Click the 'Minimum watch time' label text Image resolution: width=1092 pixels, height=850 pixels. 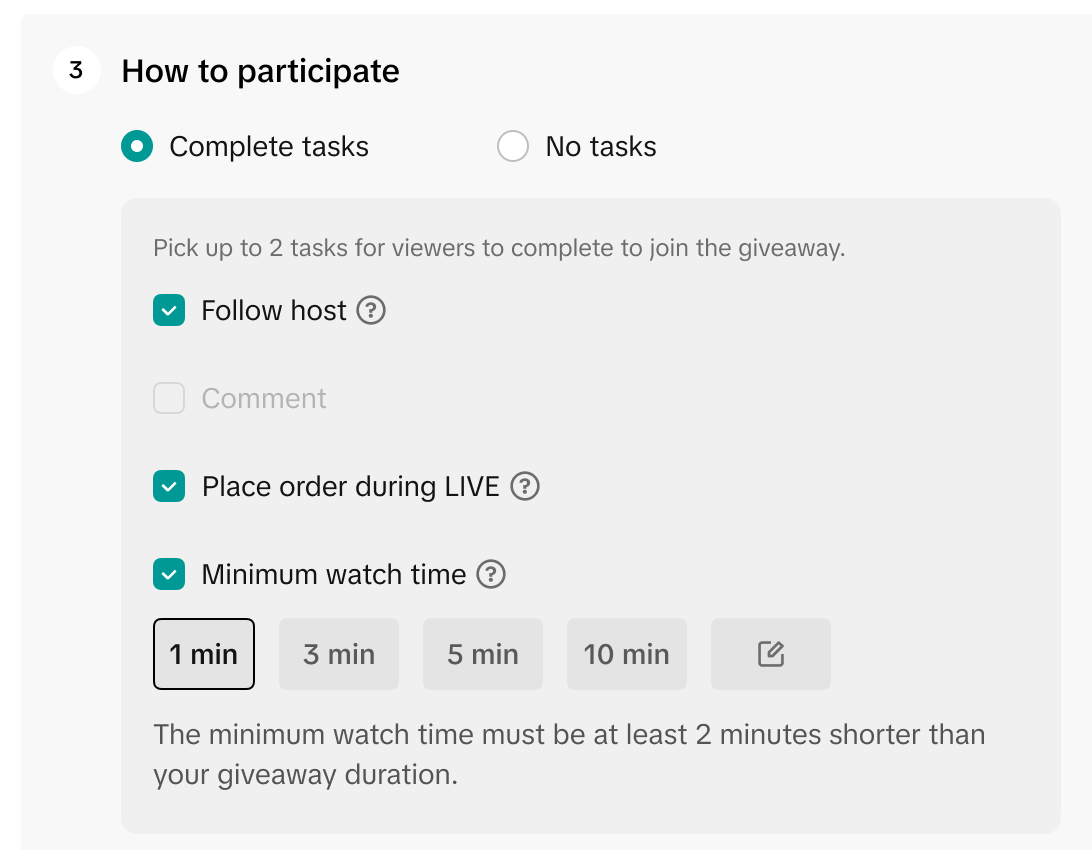pos(334,575)
